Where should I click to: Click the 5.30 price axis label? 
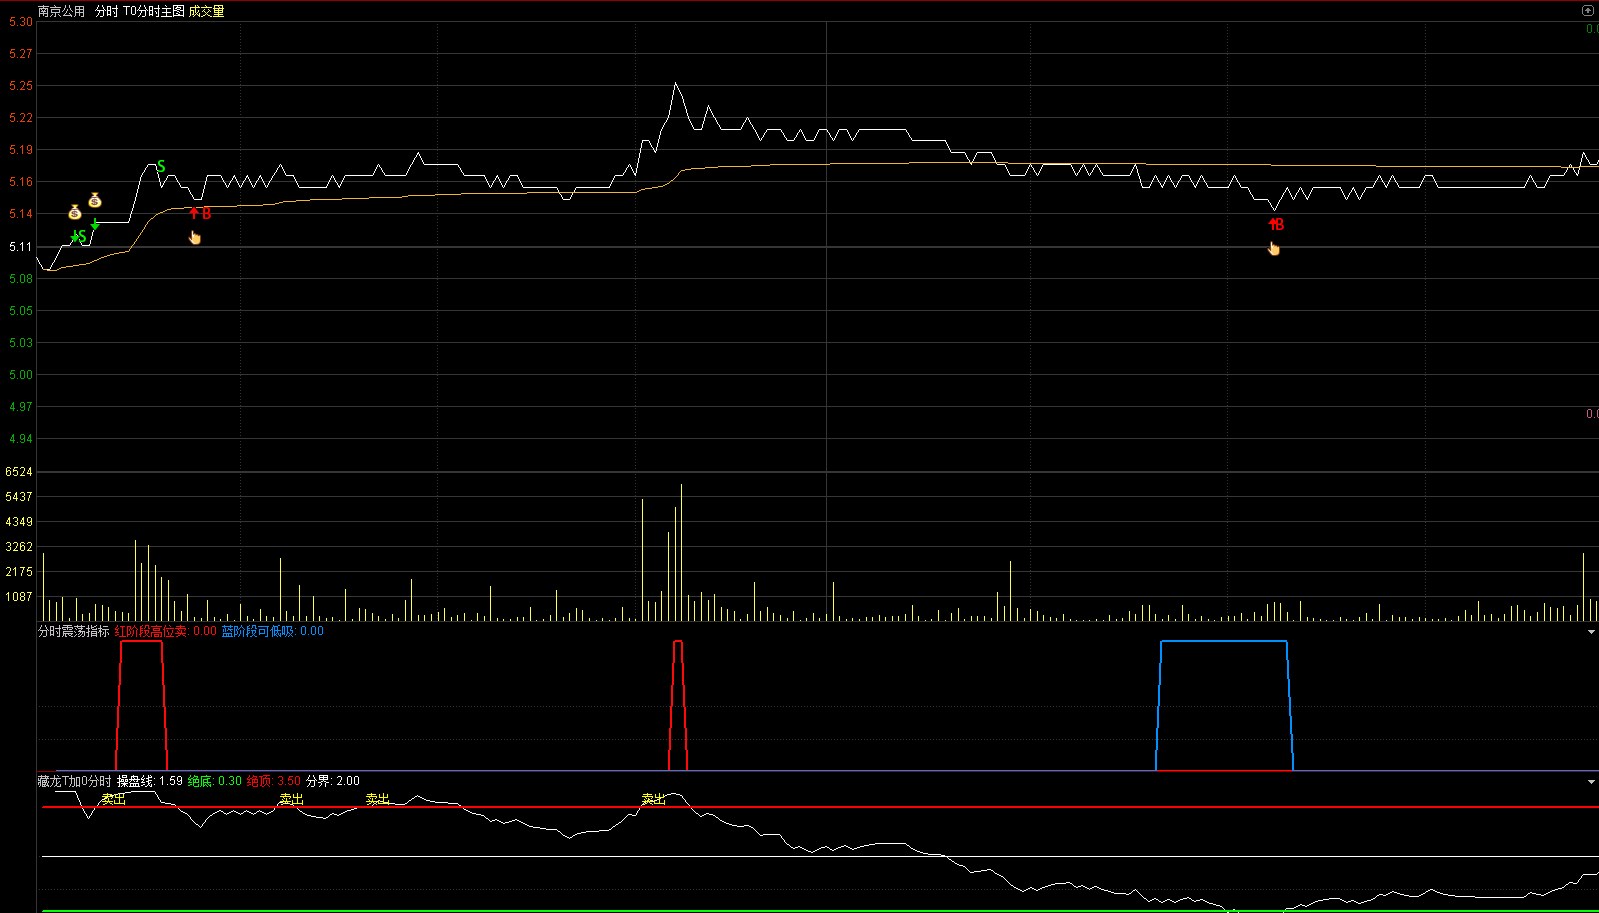click(x=21, y=22)
